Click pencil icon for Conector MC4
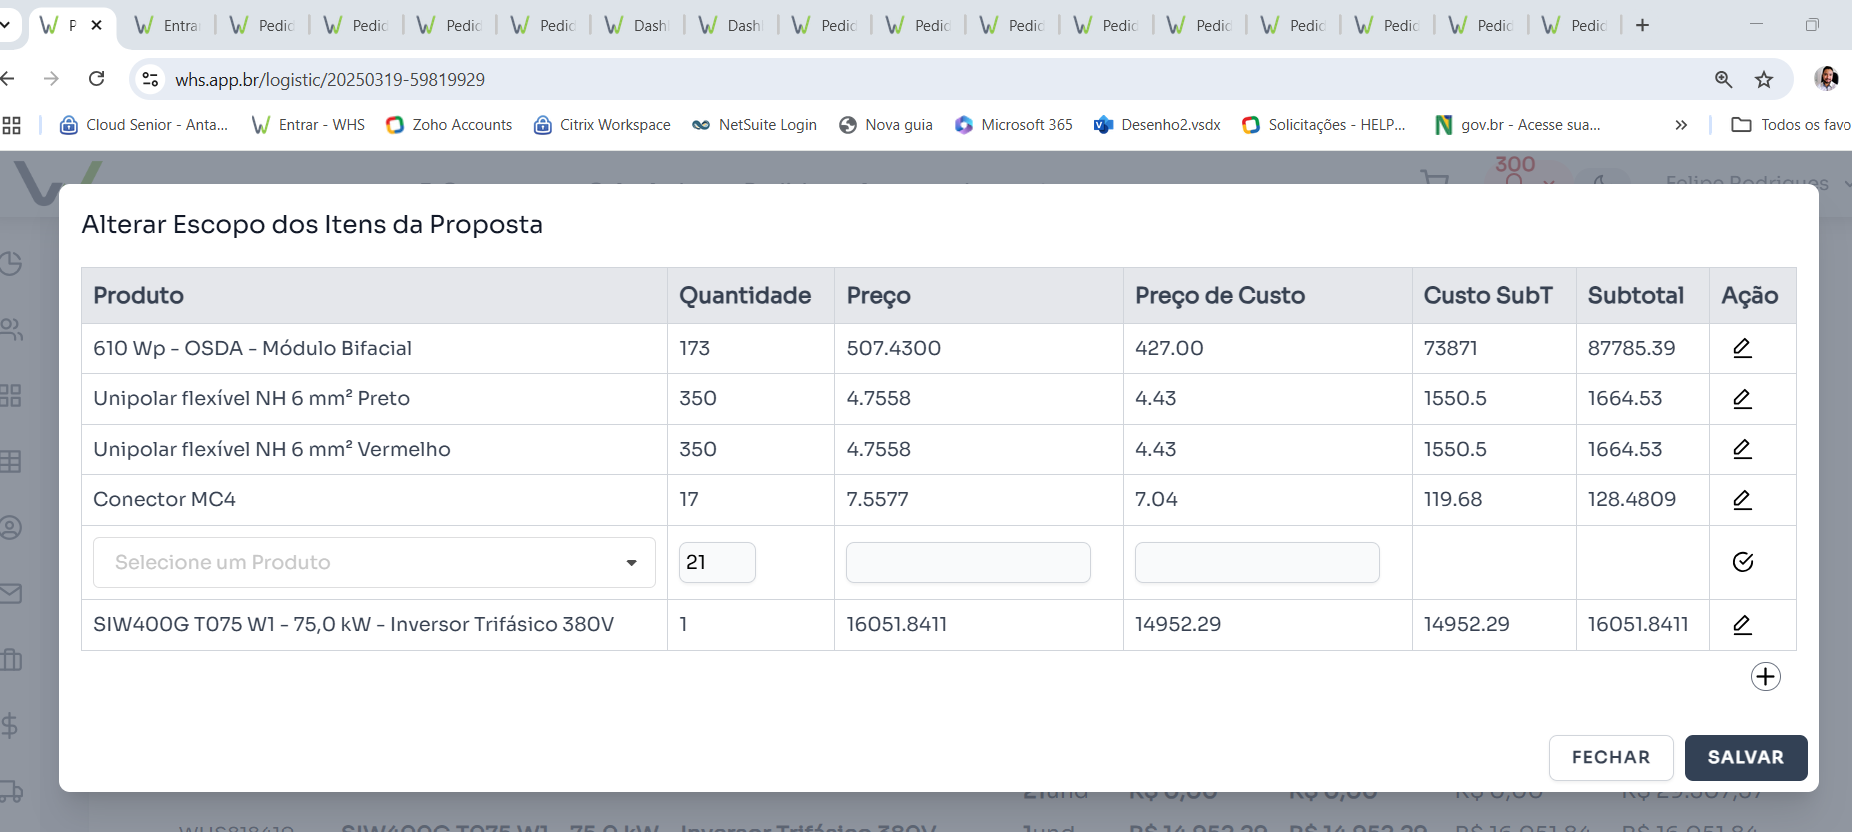 click(x=1741, y=500)
